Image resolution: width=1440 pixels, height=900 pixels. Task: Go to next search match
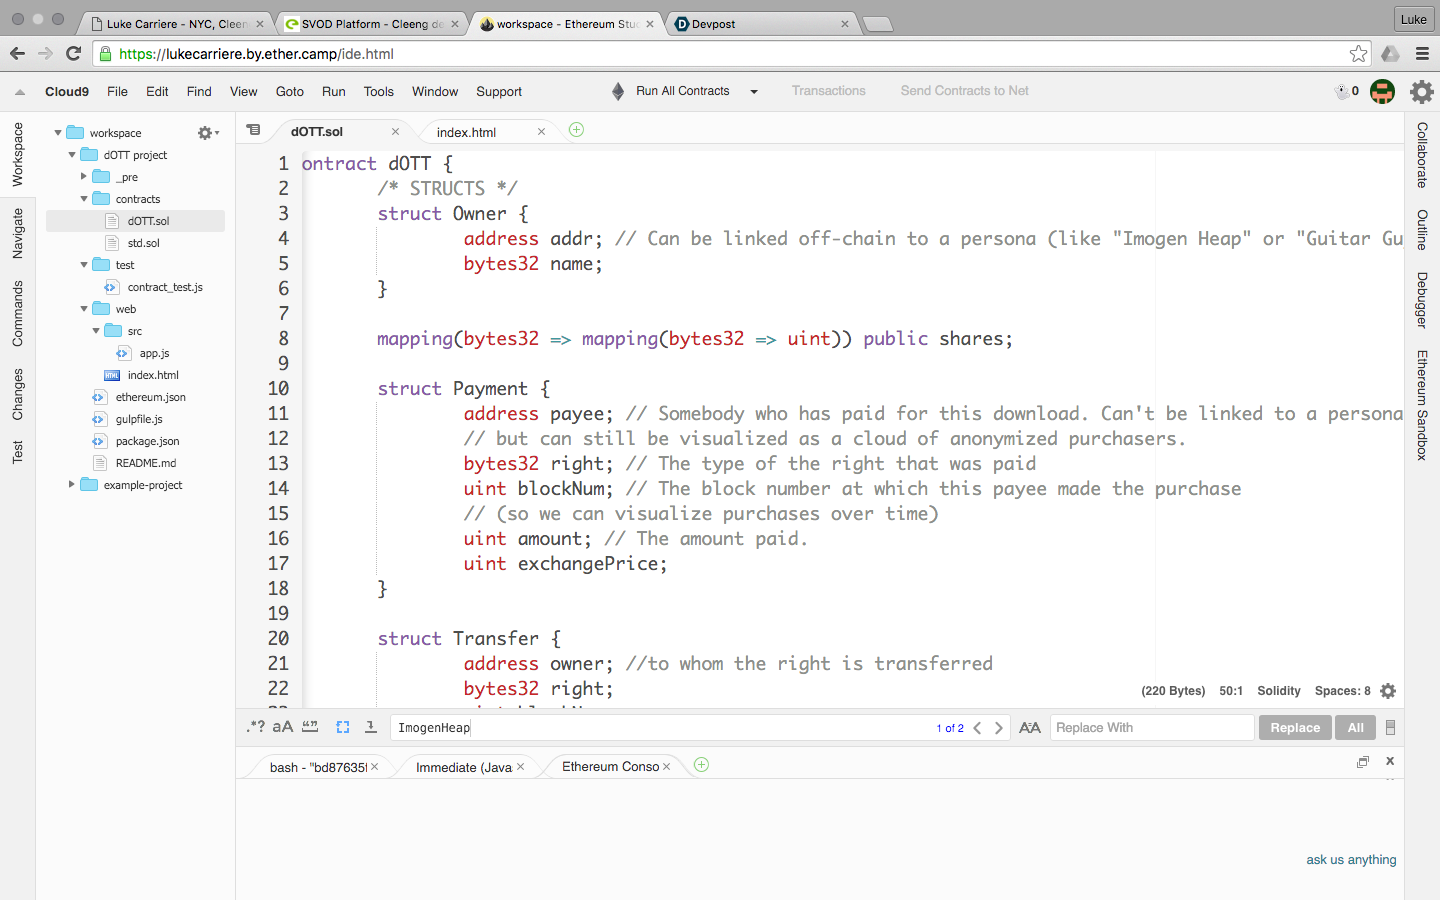pyautogui.click(x=998, y=728)
